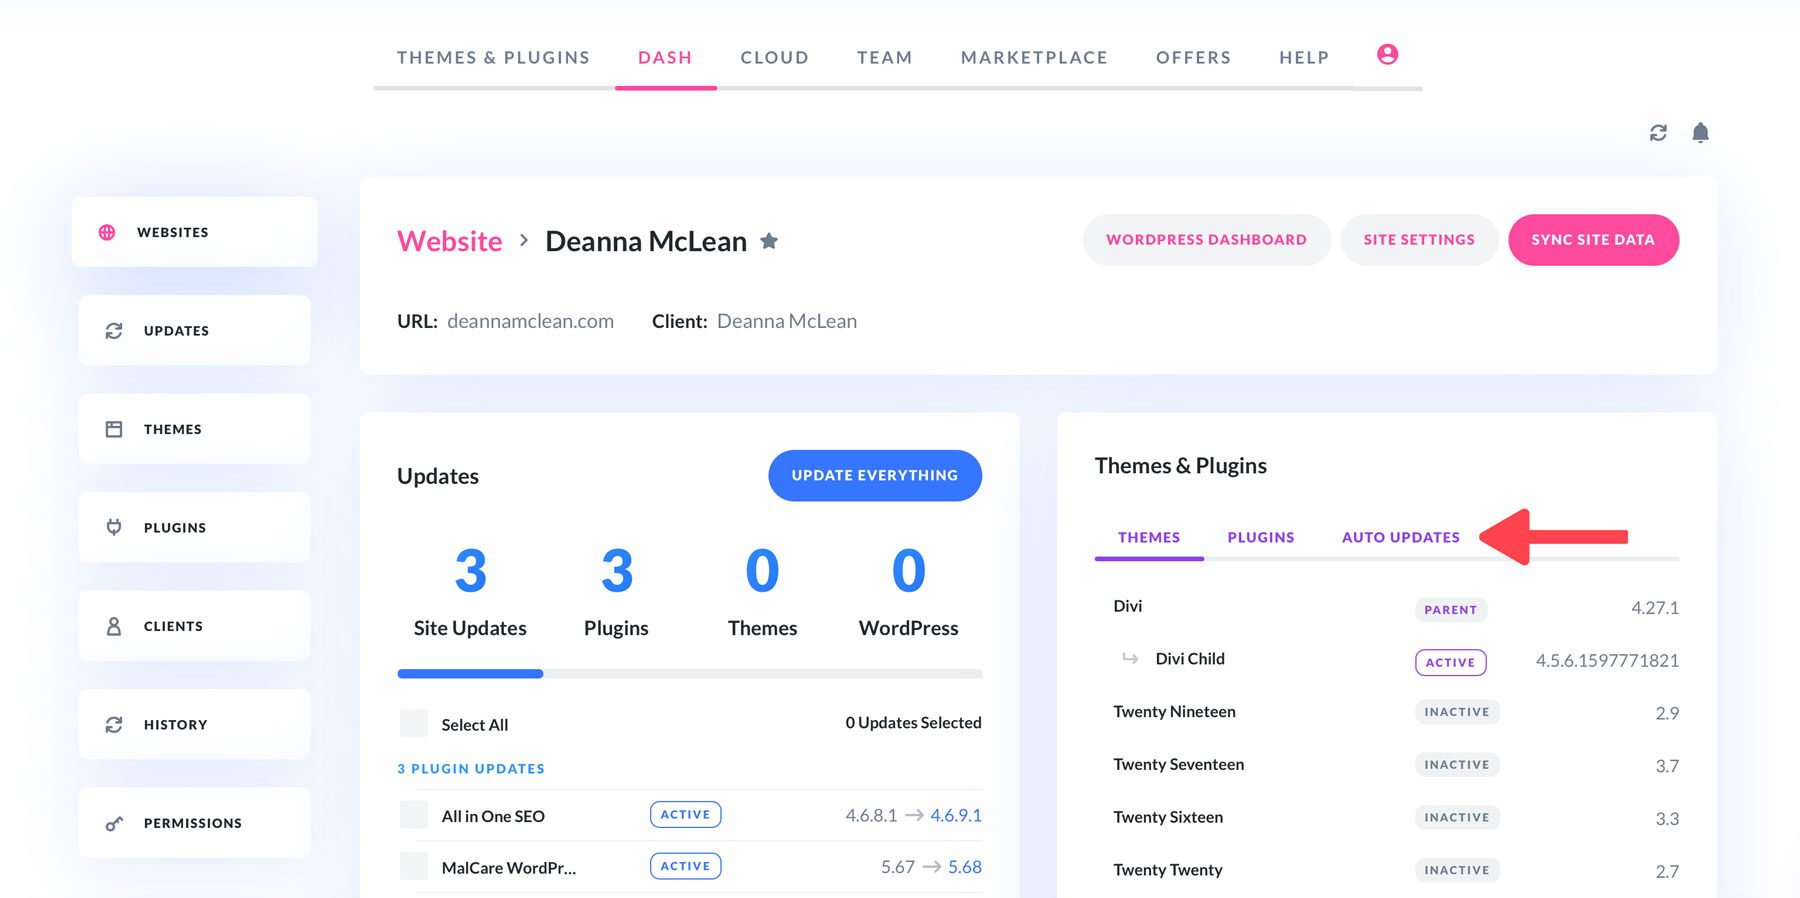
Task: Click the 4.6.9.1 new version text
Action: click(956, 815)
